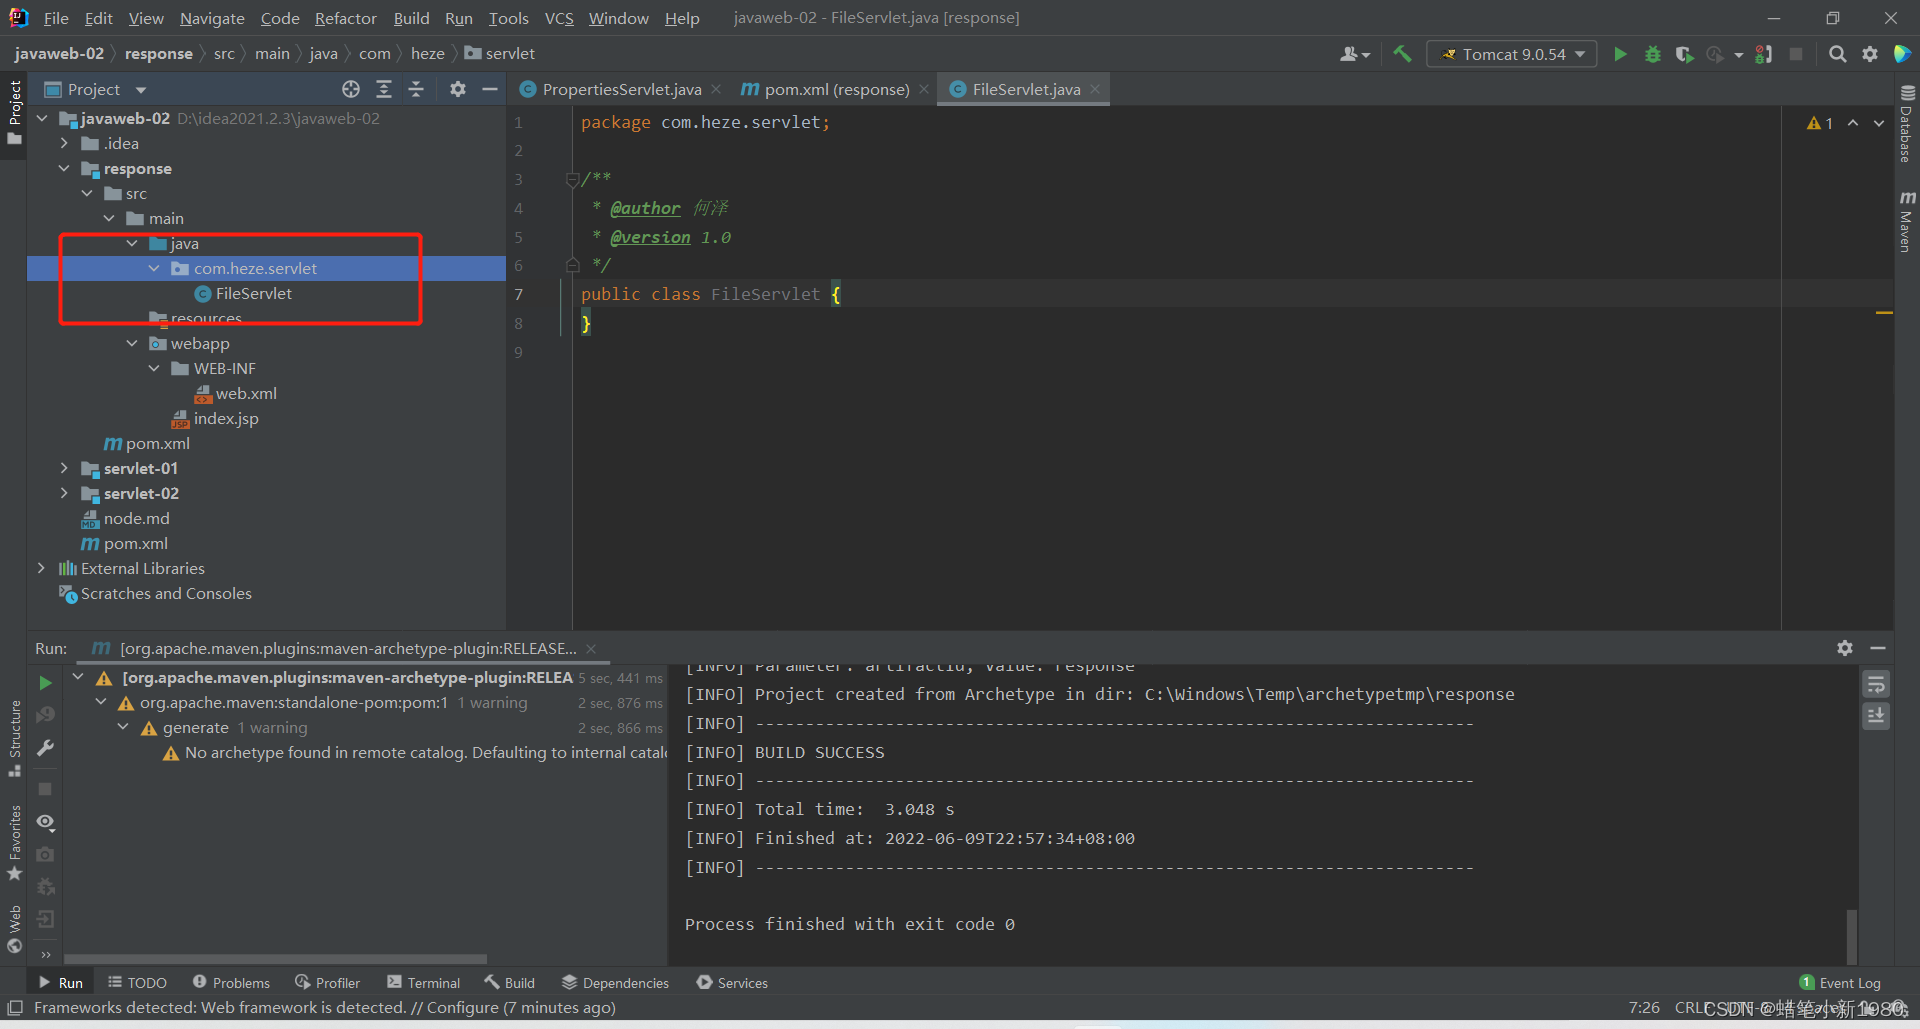
Task: Toggle soft-wrap in the Run console
Action: coord(1876,685)
